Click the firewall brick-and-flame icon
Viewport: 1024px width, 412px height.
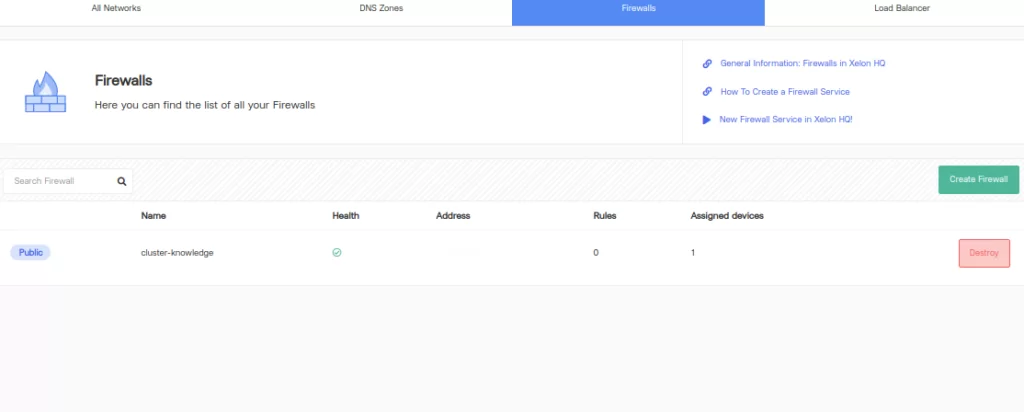[45, 92]
